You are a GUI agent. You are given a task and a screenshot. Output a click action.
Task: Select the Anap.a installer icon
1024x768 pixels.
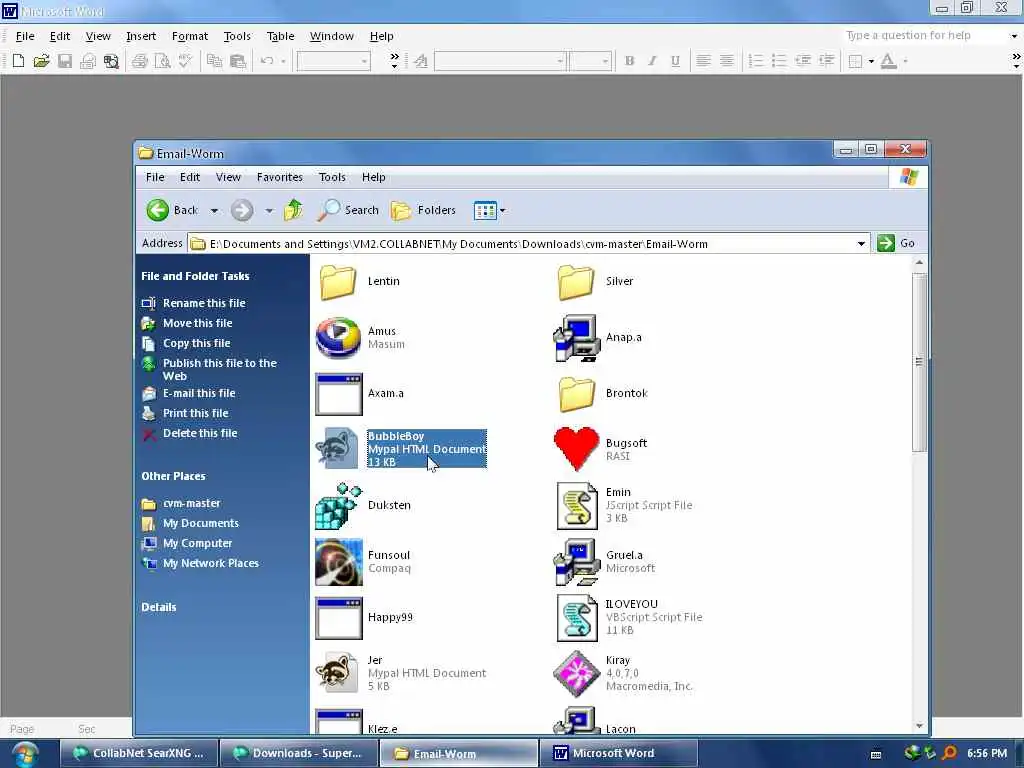[576, 338]
